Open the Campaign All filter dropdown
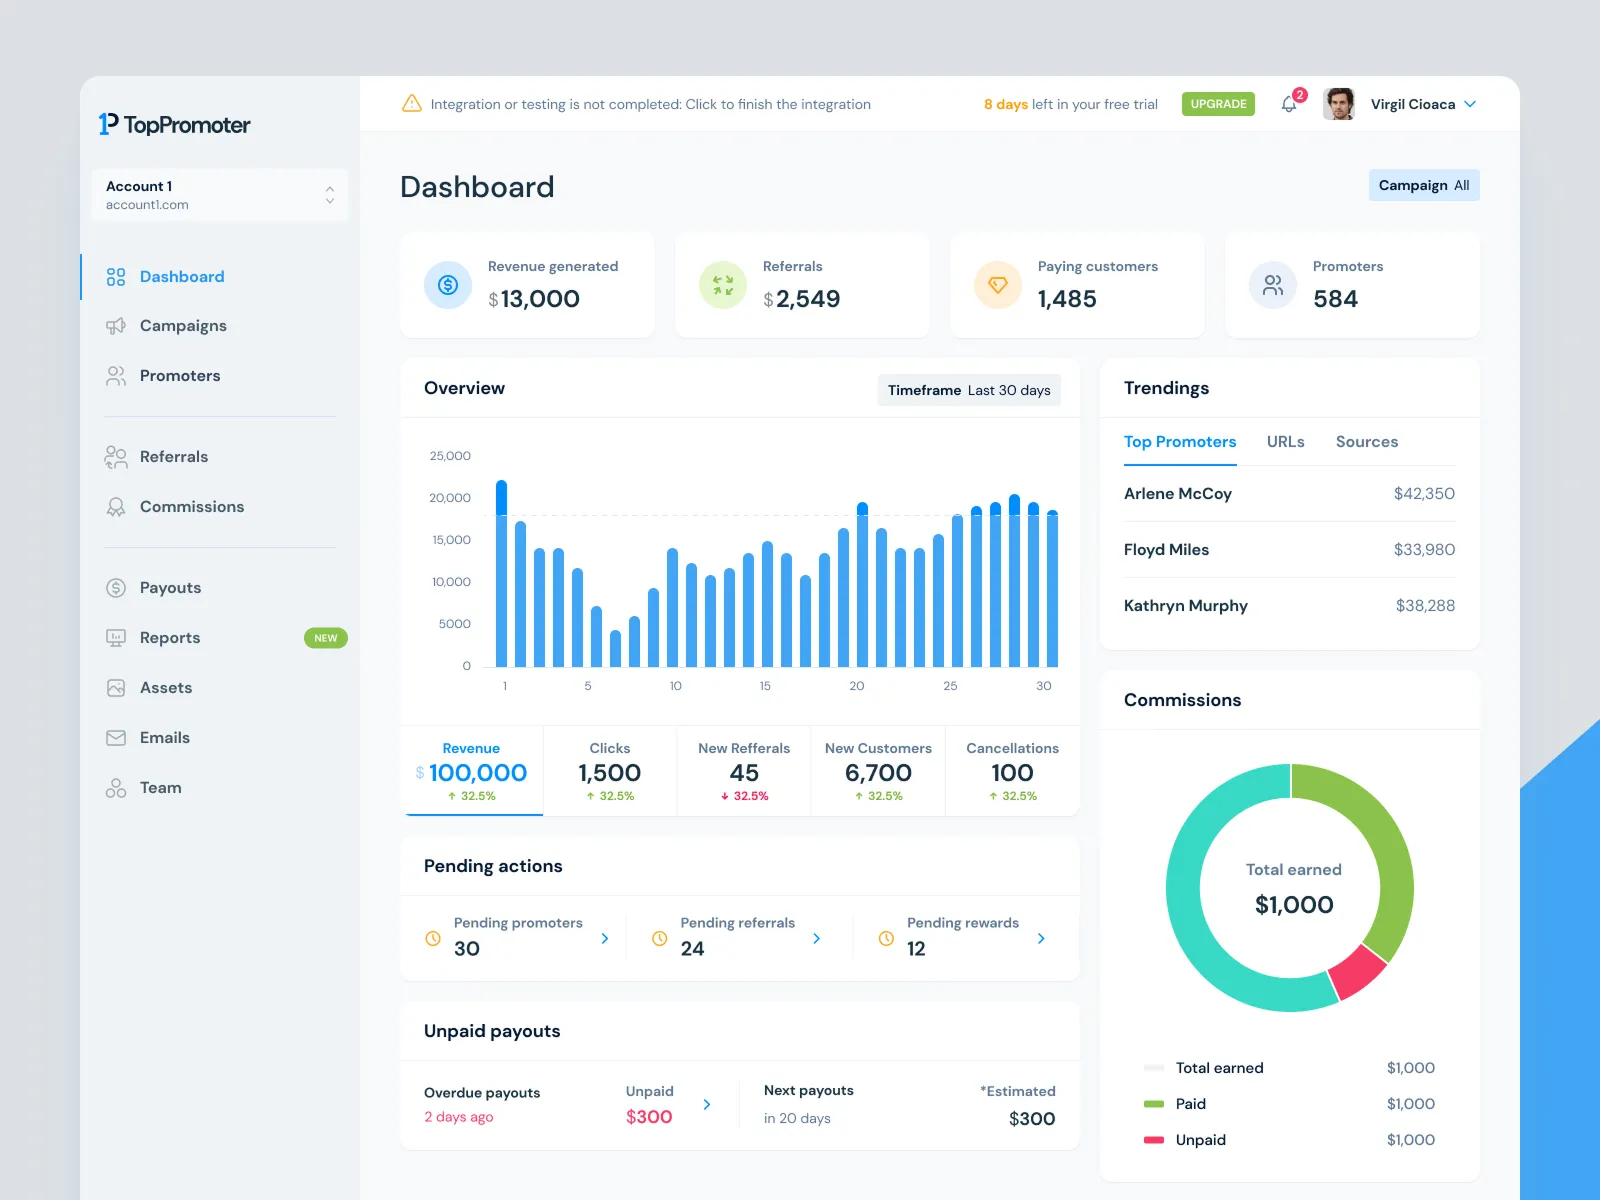 [x=1424, y=185]
